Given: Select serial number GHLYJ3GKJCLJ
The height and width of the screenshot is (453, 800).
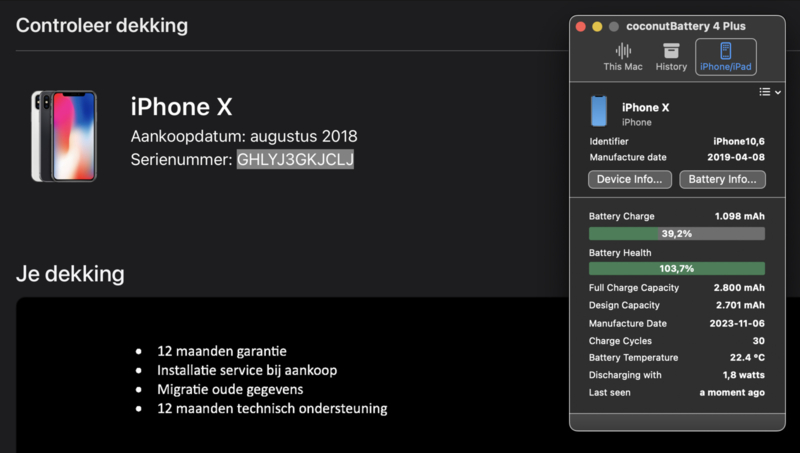Looking at the screenshot, I should coord(295,159).
